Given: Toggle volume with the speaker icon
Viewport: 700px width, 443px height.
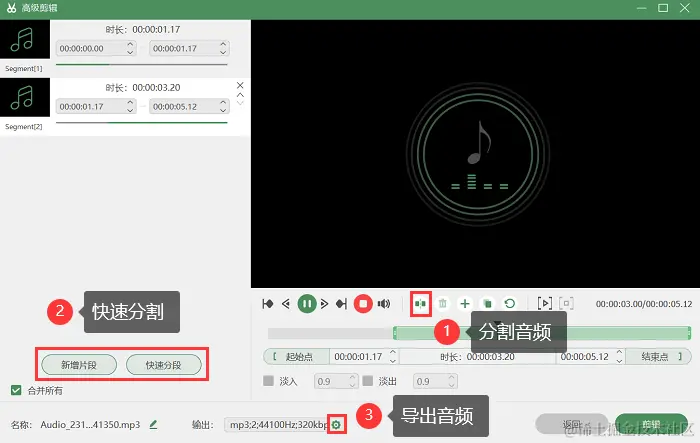Looking at the screenshot, I should coord(384,304).
